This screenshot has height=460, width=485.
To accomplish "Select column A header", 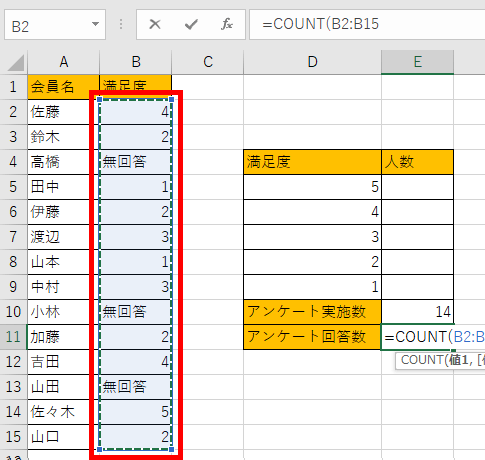I will click(x=64, y=62).
